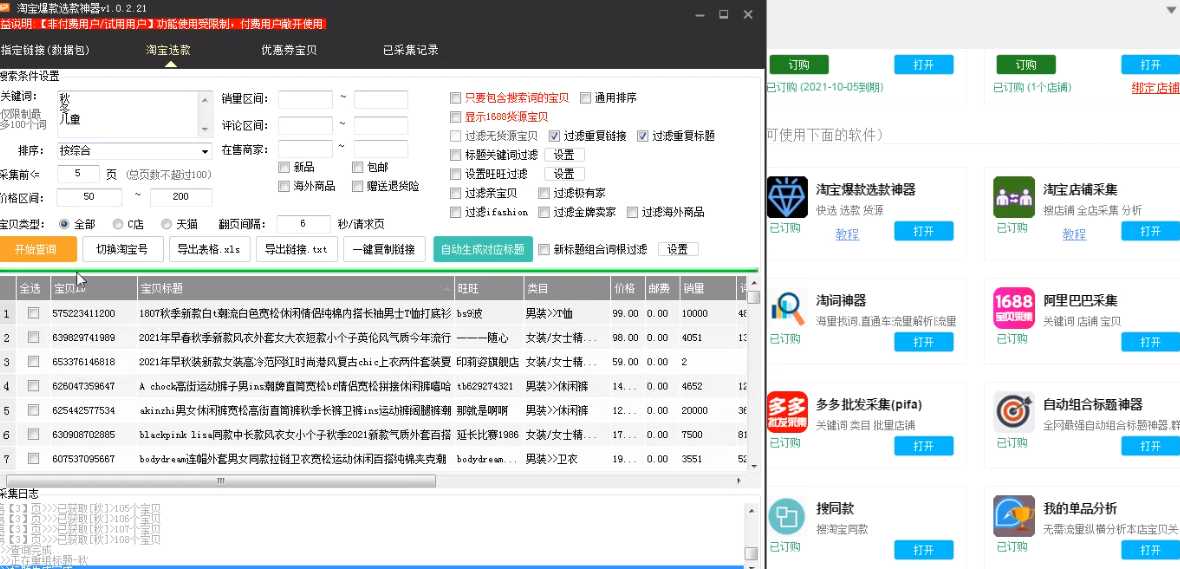
Task: Click the 切换淘宝号 button
Action: pos(122,249)
